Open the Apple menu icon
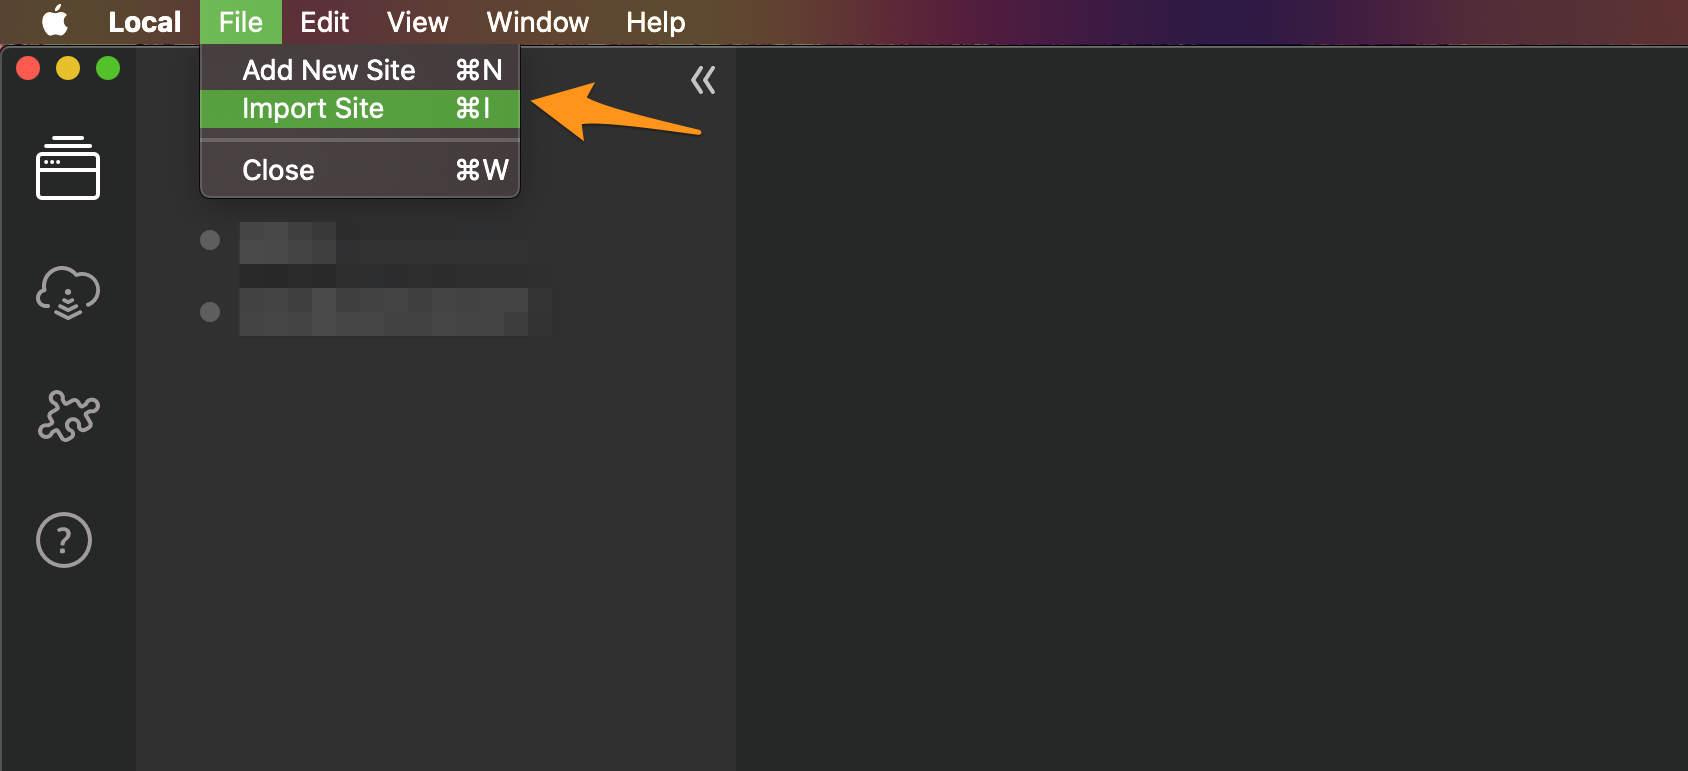The width and height of the screenshot is (1688, 771). coord(55,21)
